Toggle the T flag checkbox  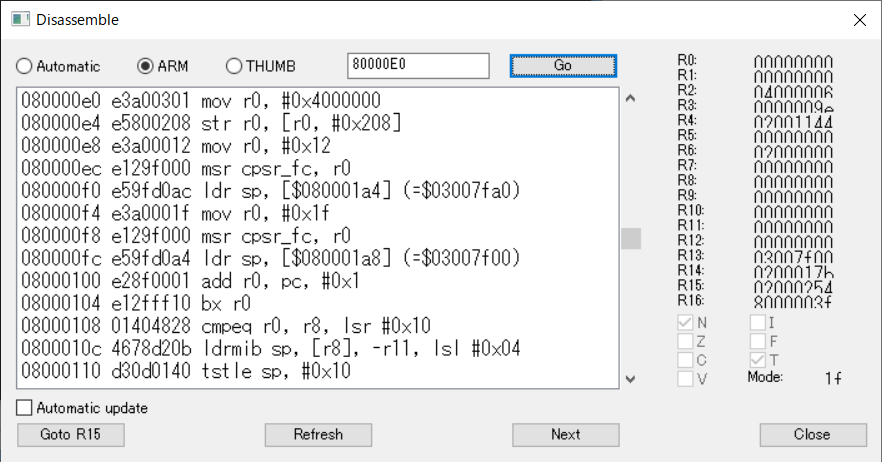[x=757, y=360]
